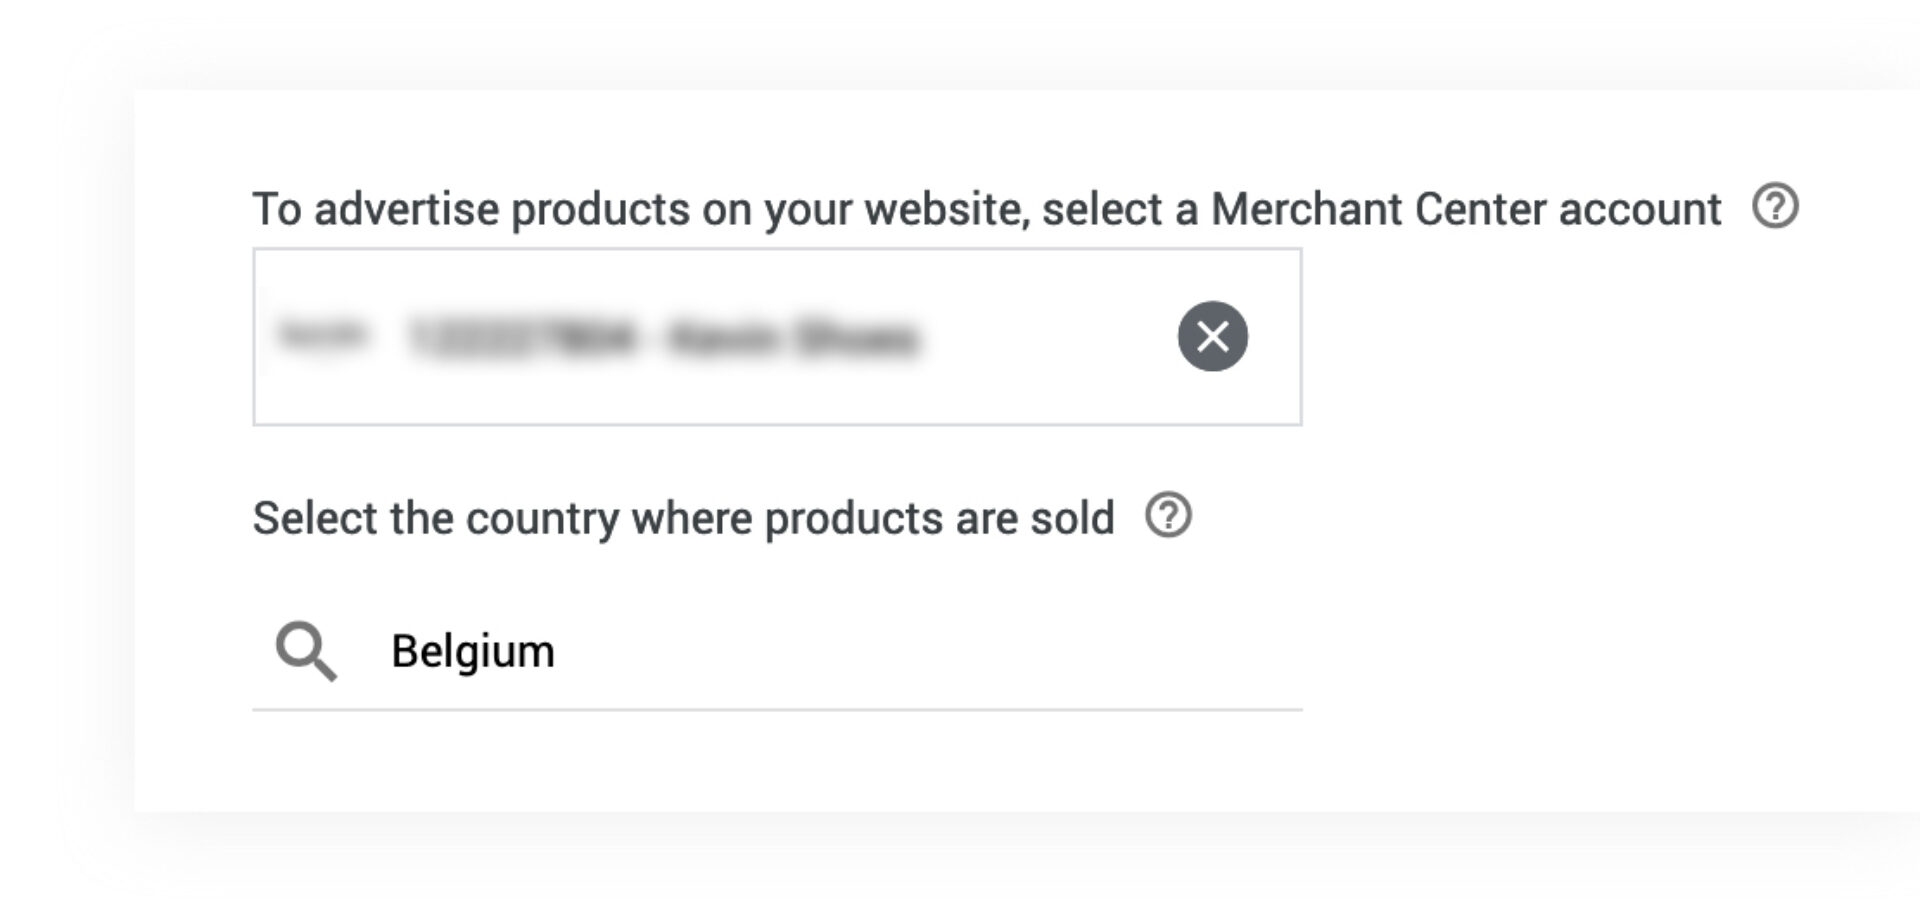Click the word Belgium in the search field
Screen dimensions: 1920x912
pos(473,651)
